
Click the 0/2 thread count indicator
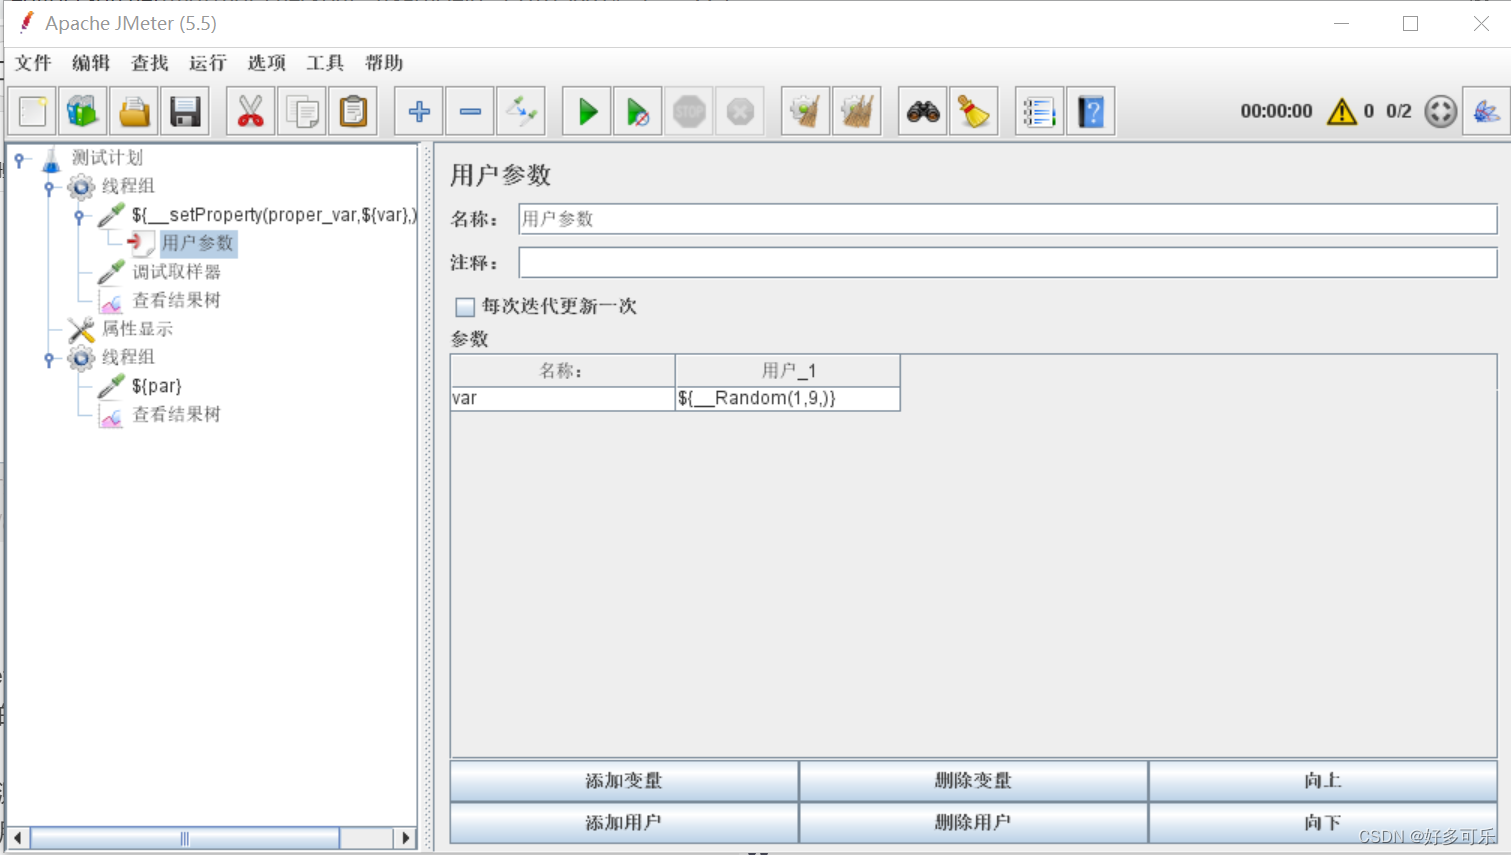1398,111
